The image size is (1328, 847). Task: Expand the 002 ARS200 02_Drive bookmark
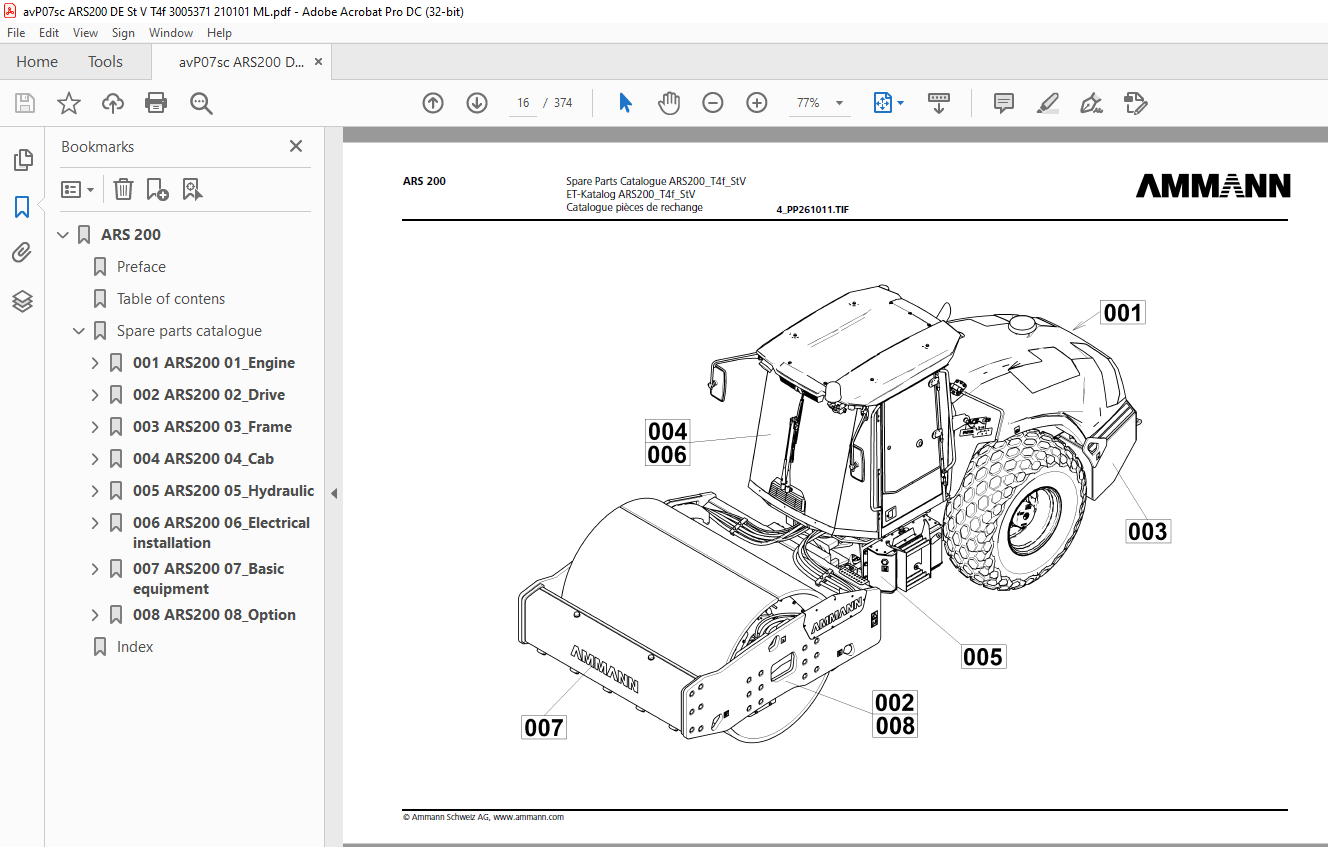click(x=96, y=395)
